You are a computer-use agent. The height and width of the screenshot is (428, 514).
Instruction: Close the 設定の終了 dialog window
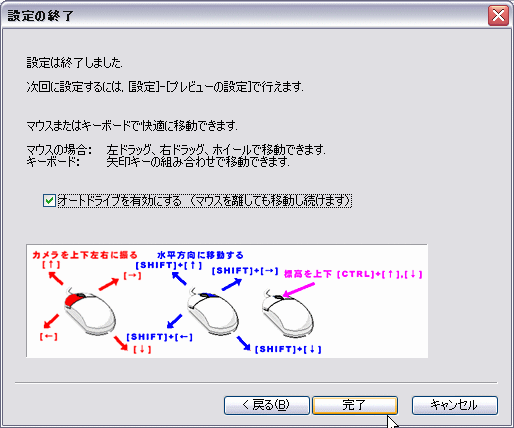[x=498, y=15]
